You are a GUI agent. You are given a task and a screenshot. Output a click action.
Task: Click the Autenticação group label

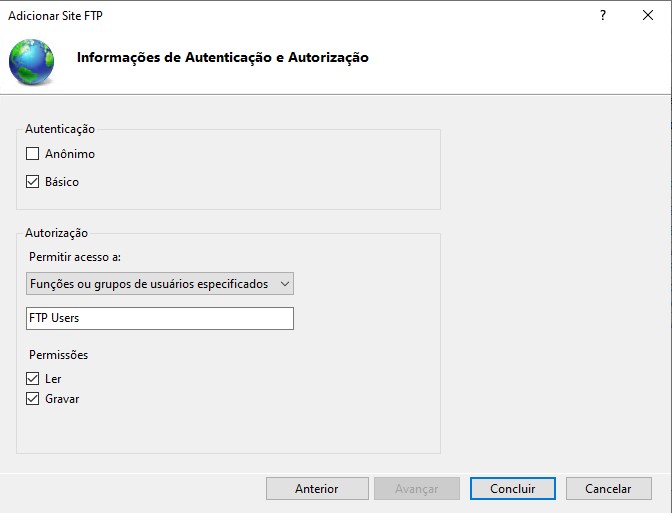pos(60,129)
